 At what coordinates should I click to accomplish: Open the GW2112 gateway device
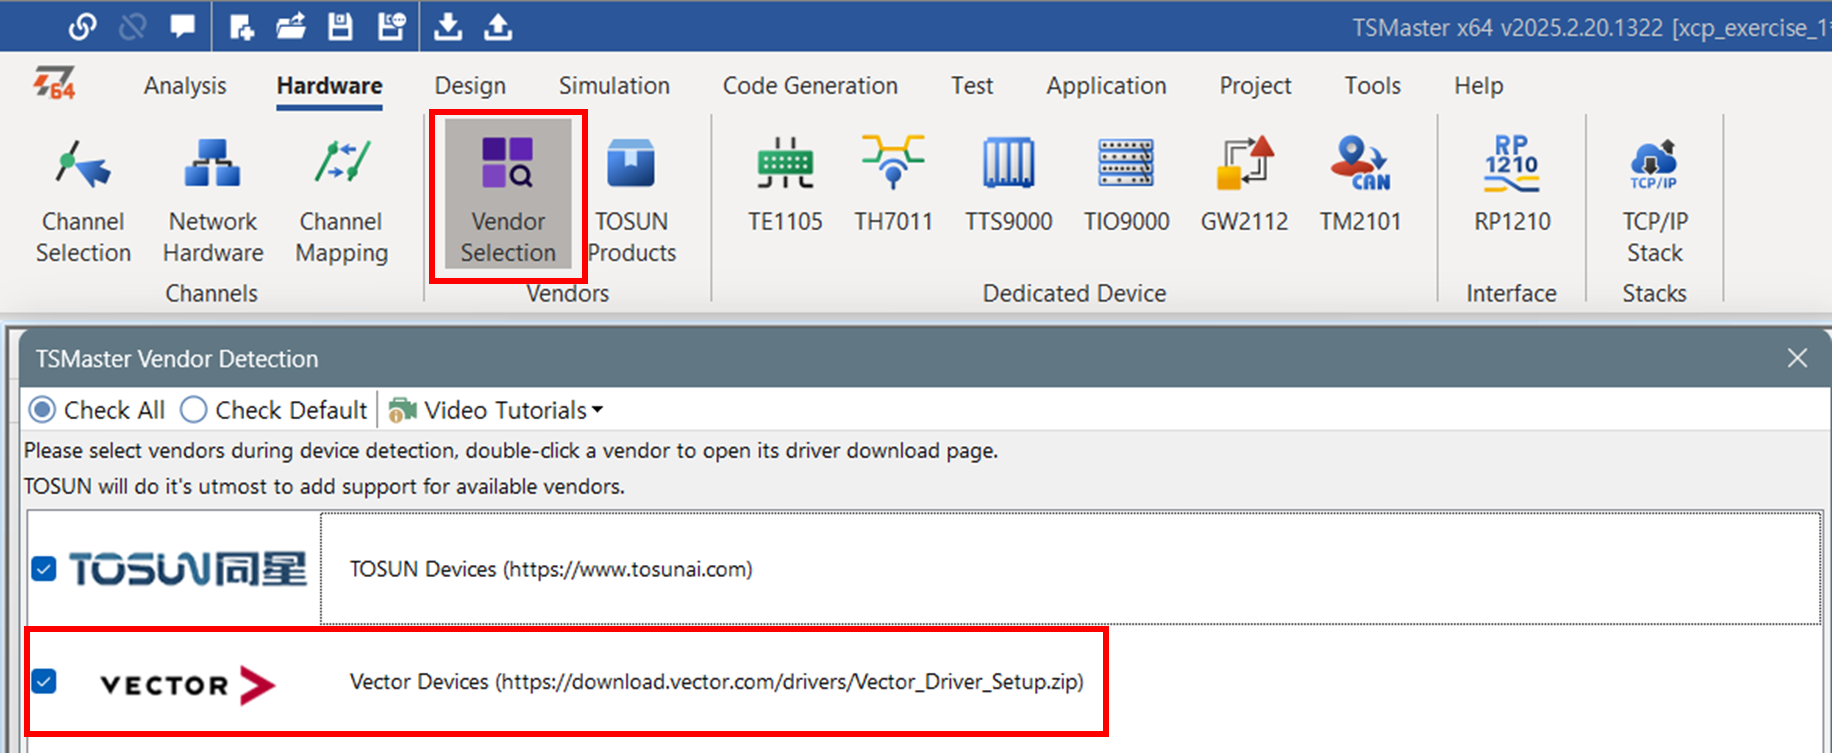point(1244,185)
